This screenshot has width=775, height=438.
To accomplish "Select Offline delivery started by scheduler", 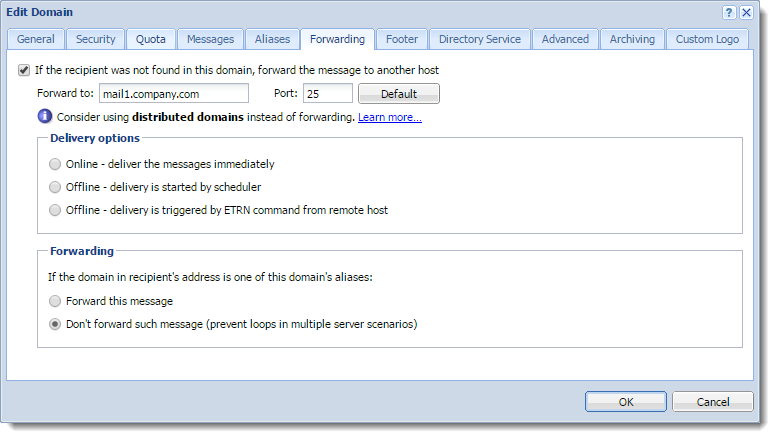I will pyautogui.click(x=55, y=187).
